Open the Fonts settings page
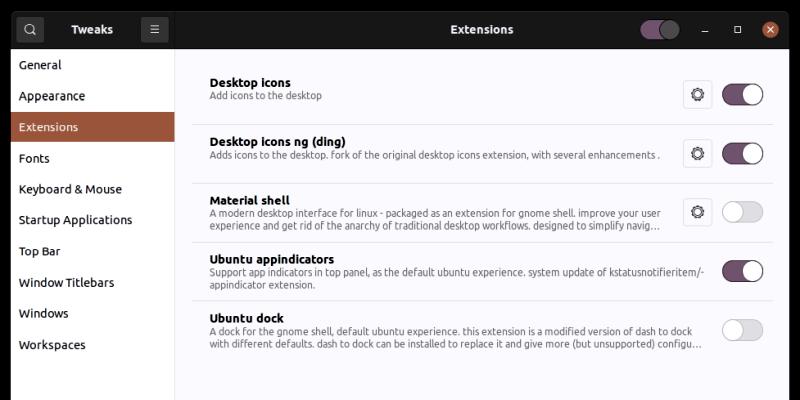This screenshot has width=800, height=400. tap(34, 158)
